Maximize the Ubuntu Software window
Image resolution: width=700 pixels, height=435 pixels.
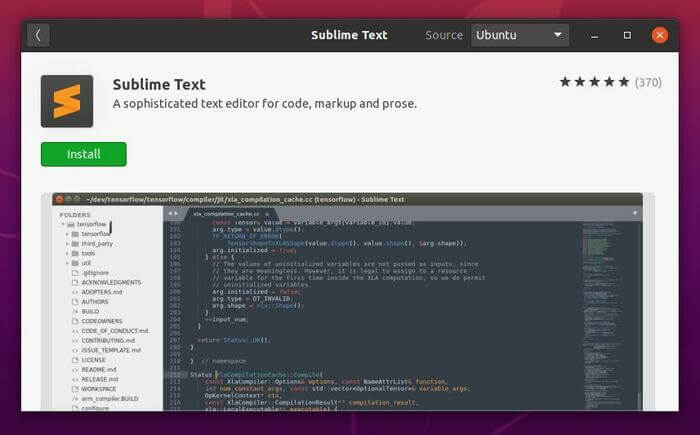point(627,35)
